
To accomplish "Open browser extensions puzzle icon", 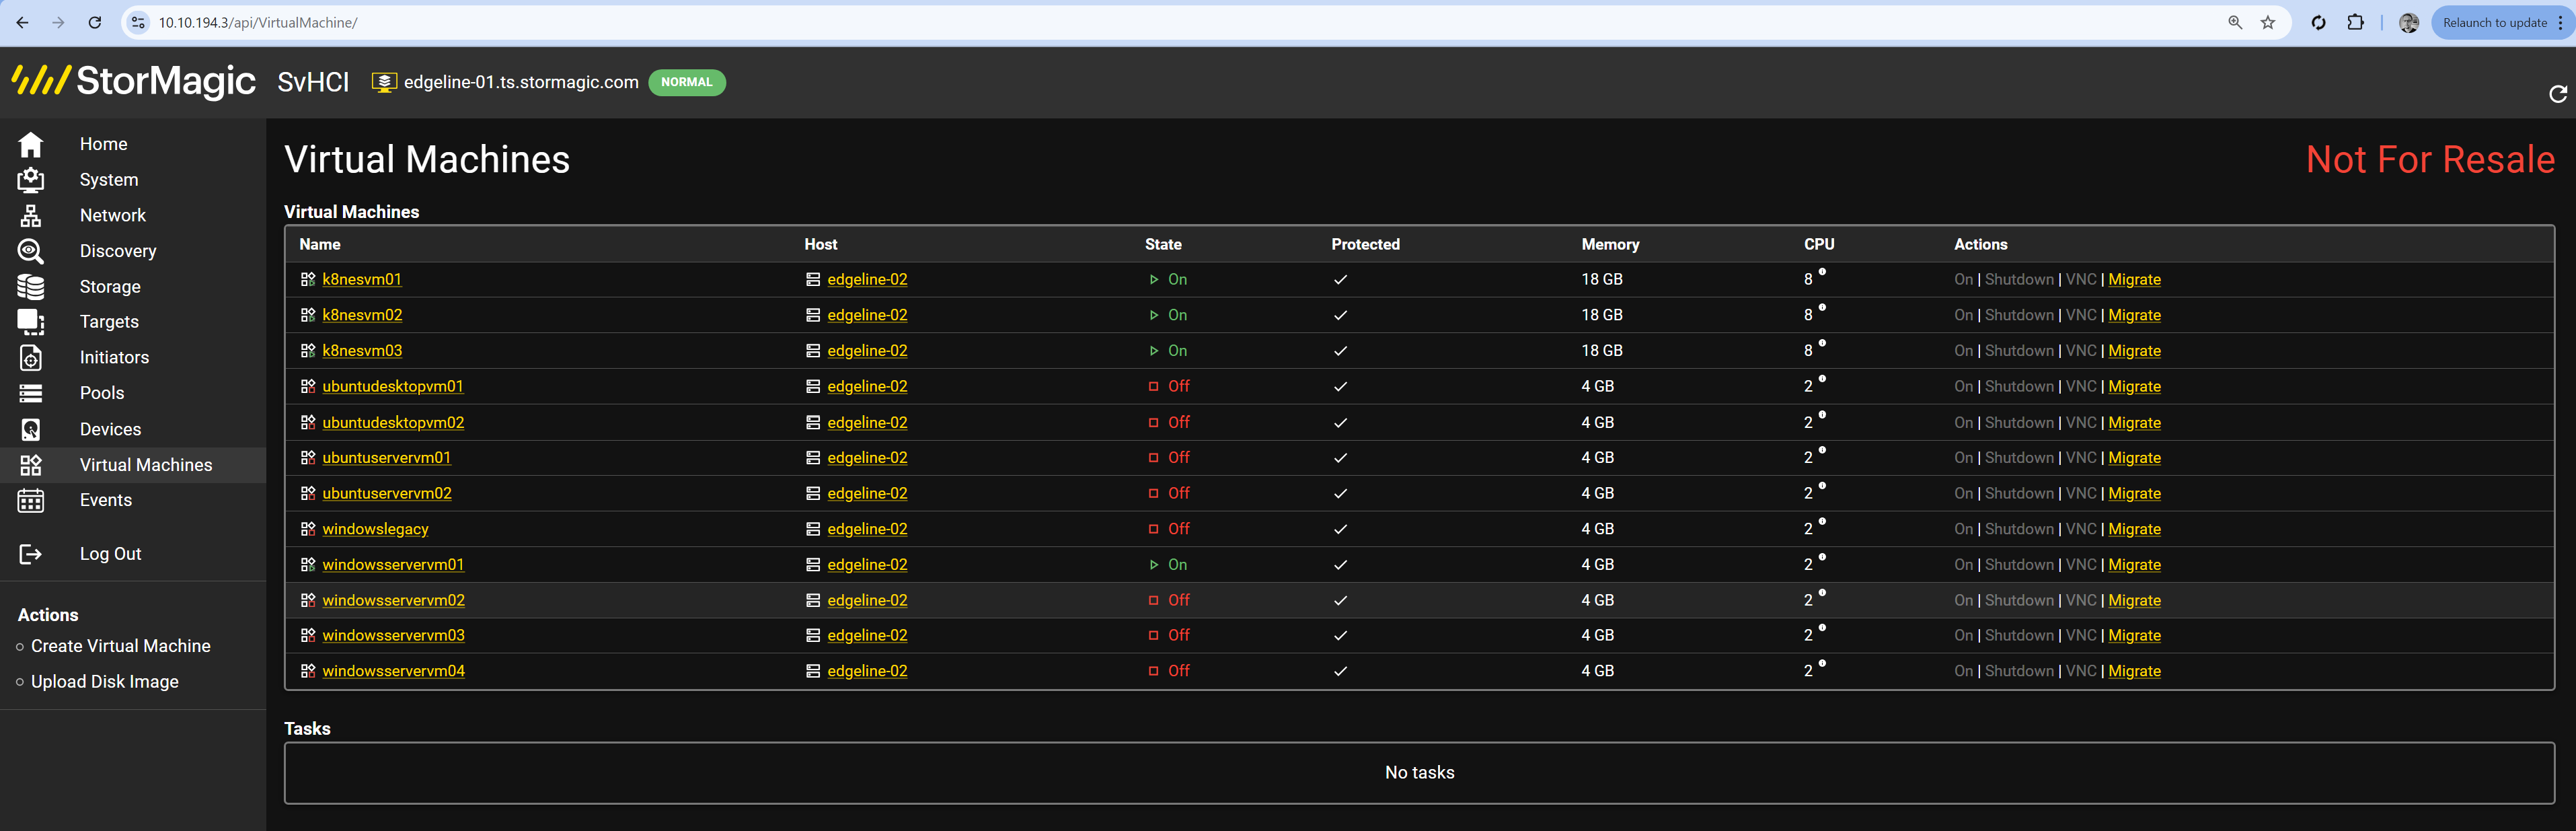I will pos(2355,22).
